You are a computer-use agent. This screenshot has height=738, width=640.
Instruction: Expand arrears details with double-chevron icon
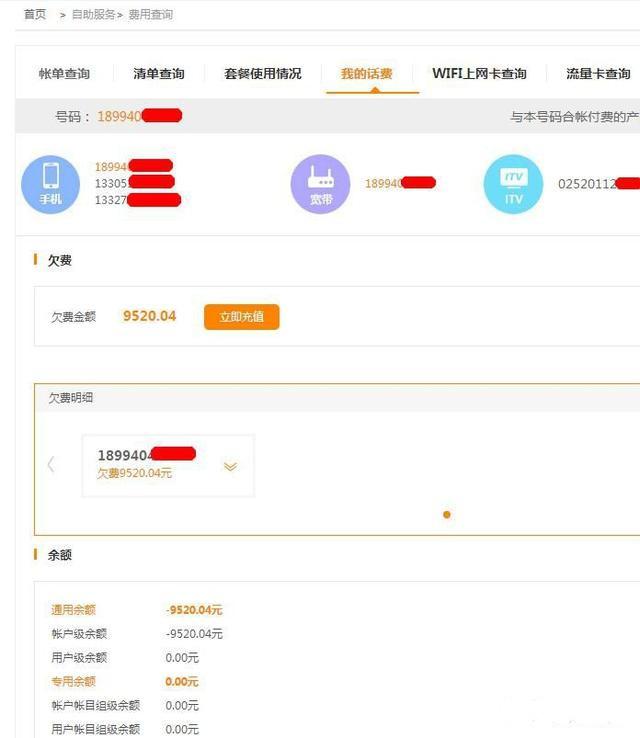pyautogui.click(x=230, y=466)
